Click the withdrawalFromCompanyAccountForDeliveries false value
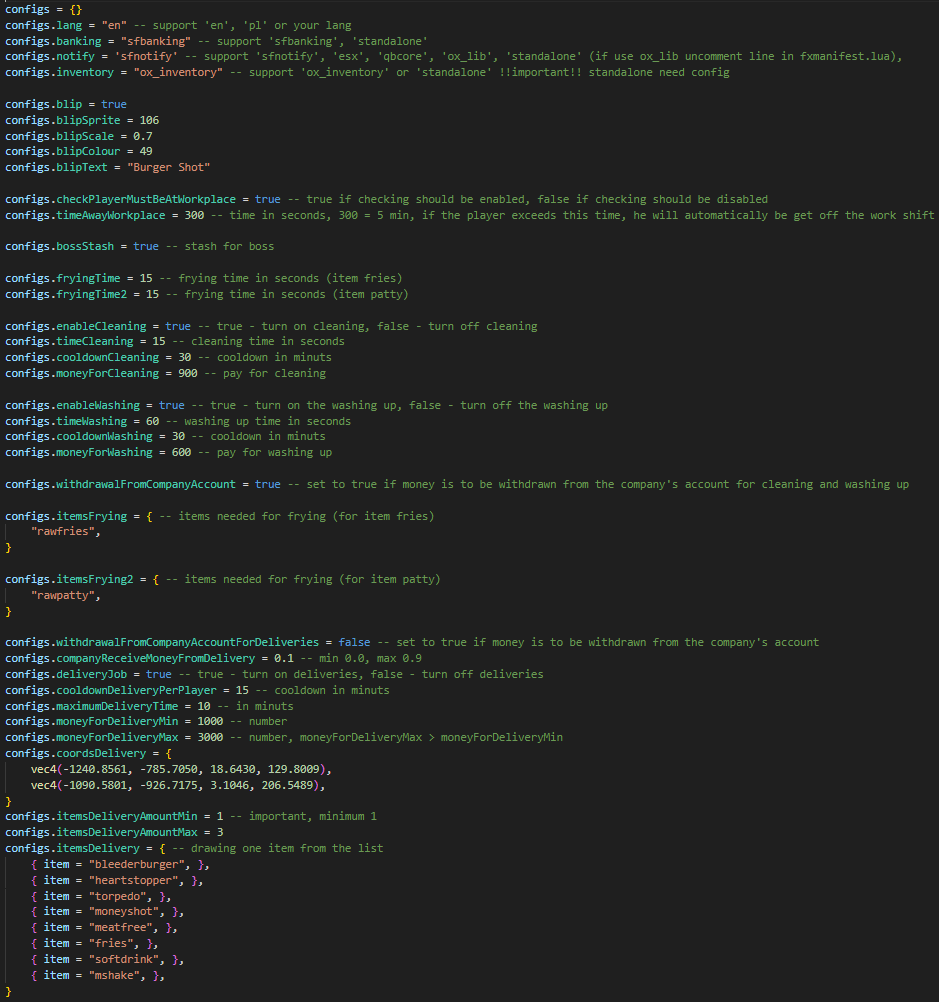This screenshot has height=1002, width=939. click(354, 642)
